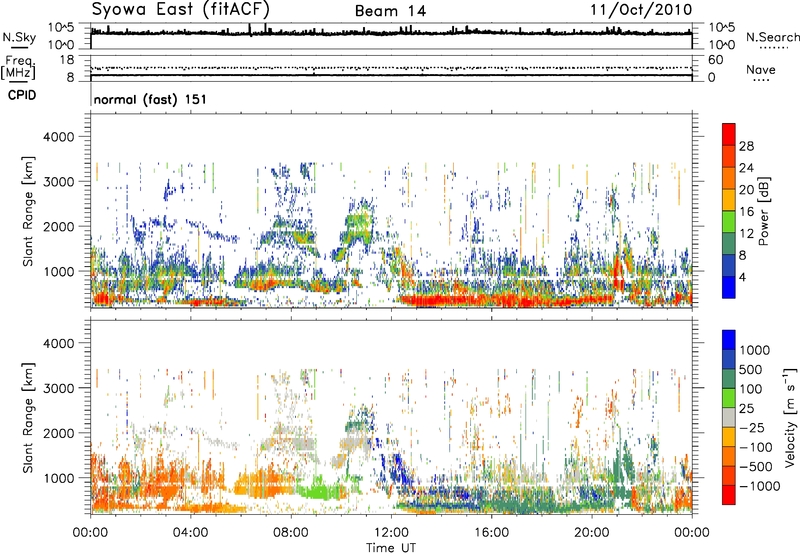Click the '12:00' time axis tick label
The image size is (800, 554).
pos(391,533)
